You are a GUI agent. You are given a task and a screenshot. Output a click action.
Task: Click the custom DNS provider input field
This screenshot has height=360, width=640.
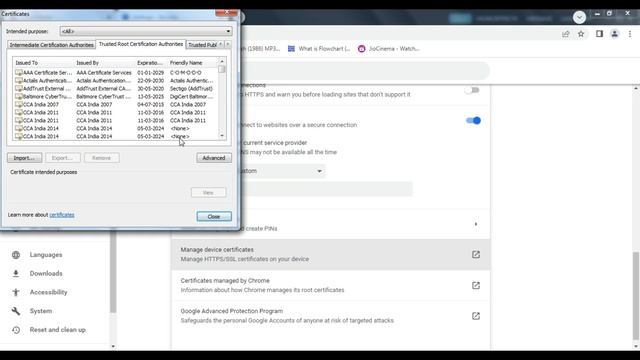pyautogui.click(x=327, y=189)
